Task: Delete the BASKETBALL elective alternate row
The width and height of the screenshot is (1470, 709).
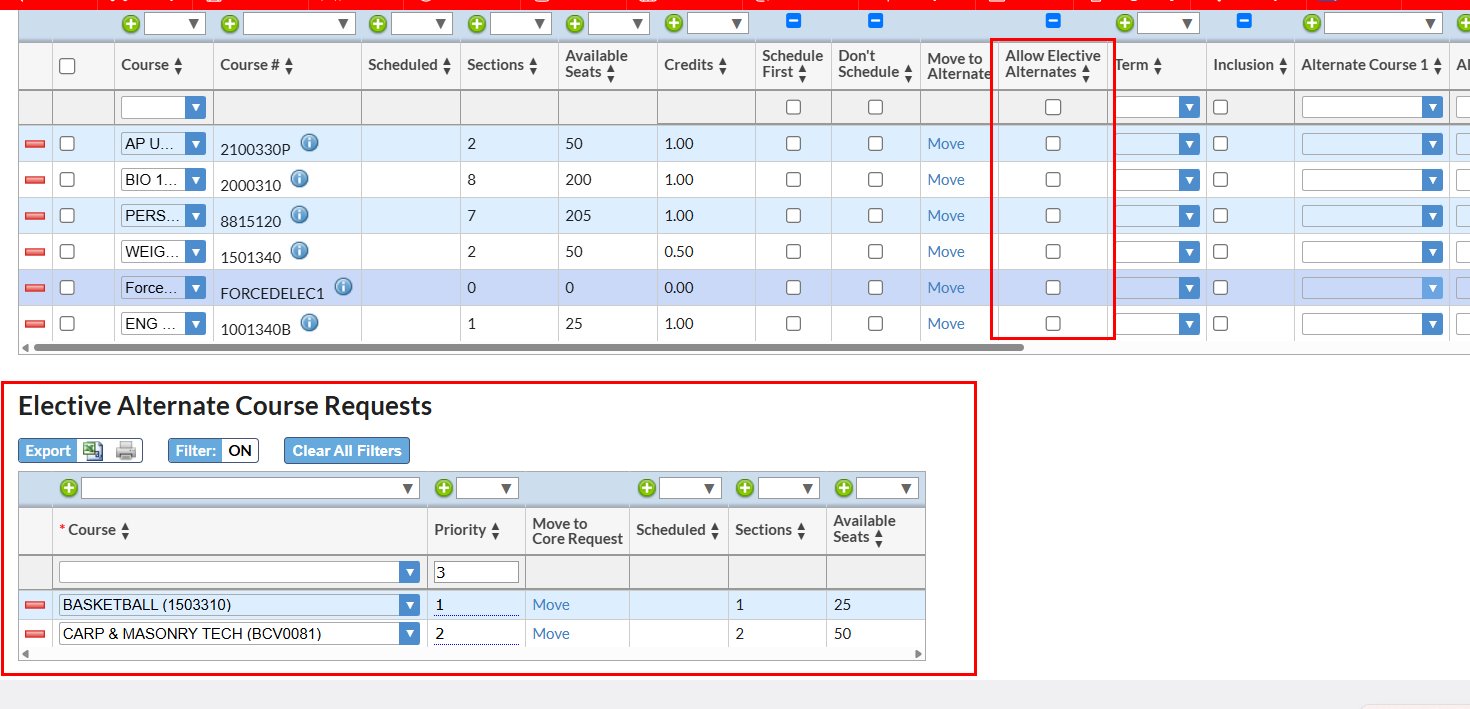Action: [x=35, y=605]
